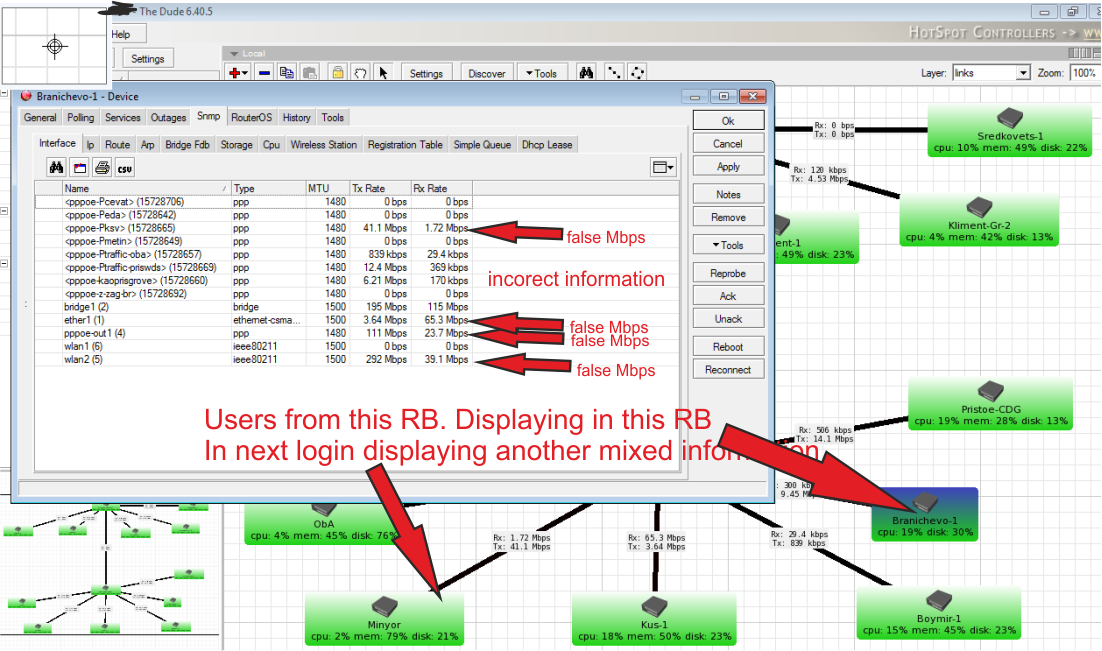The height and width of the screenshot is (651, 1102).
Task: Click the Unack button
Action: (728, 319)
